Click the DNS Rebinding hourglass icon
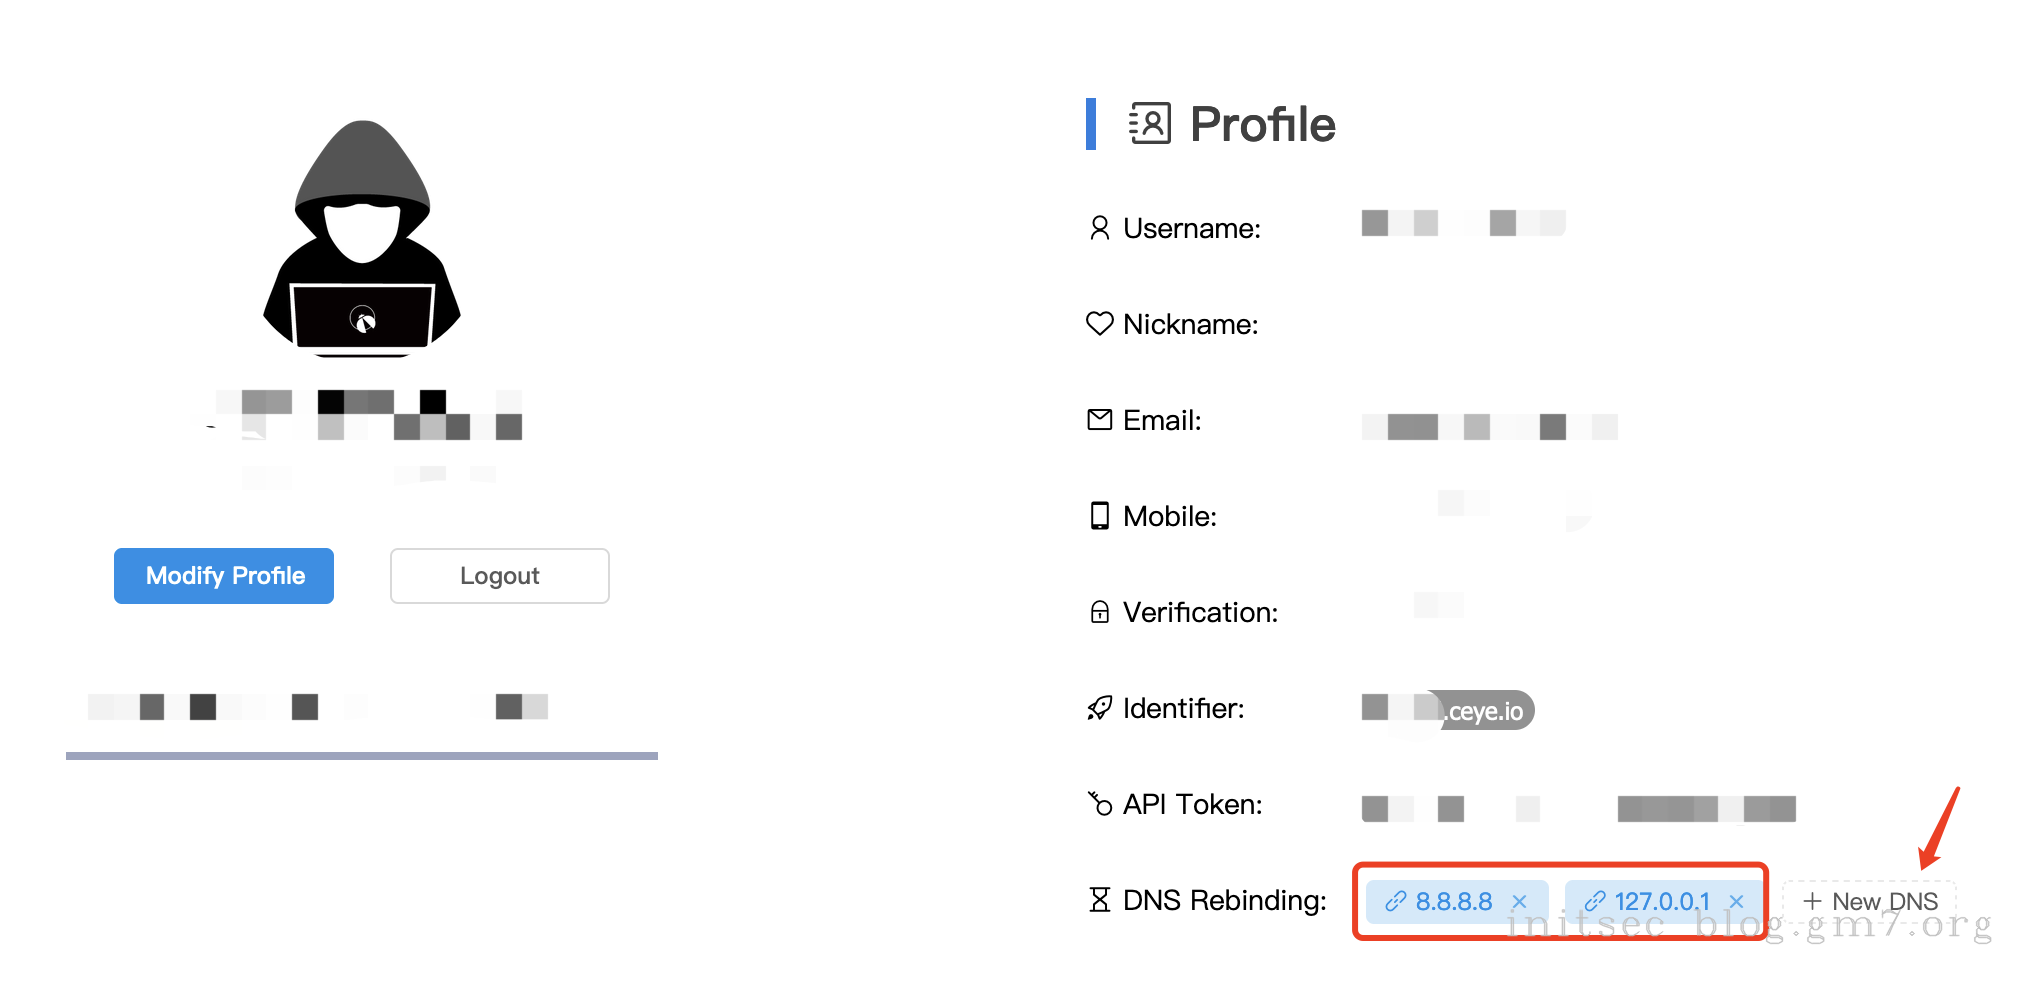This screenshot has height=982, width=2038. click(1099, 900)
